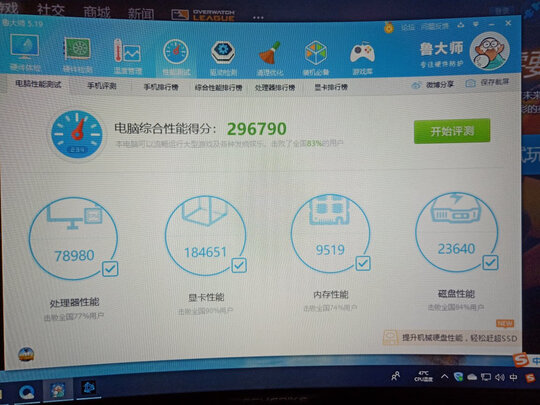540x405 pixels.
Task: Open 驱动检测 driver detection icon
Action: coord(223,58)
